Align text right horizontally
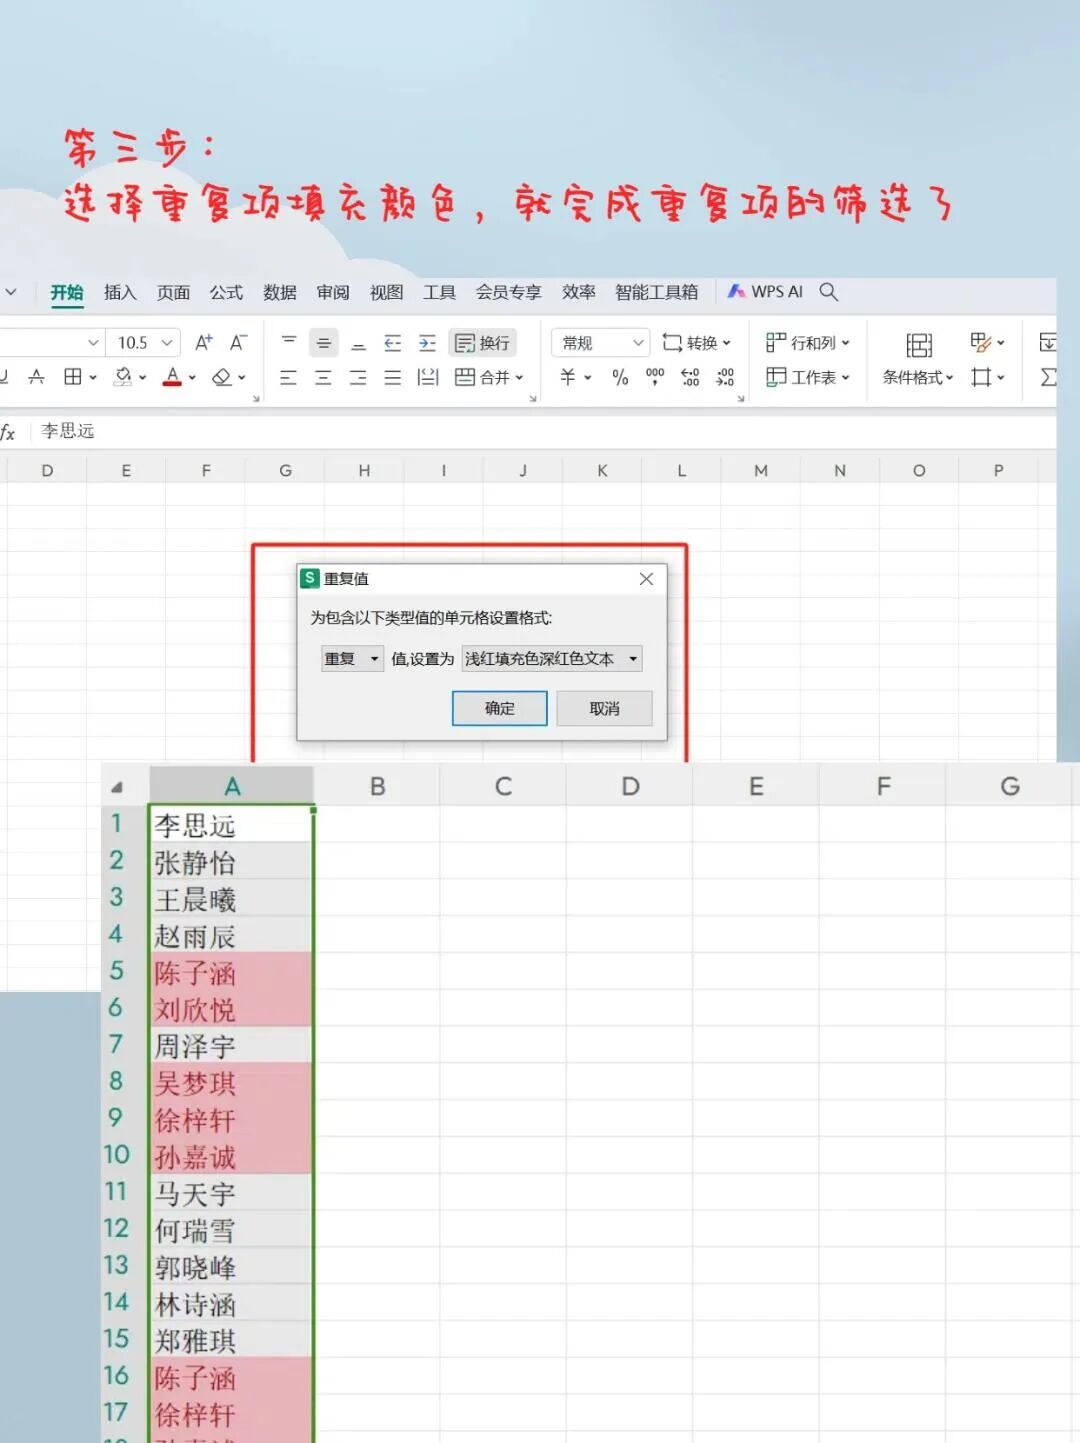The image size is (1080, 1443). coord(358,377)
